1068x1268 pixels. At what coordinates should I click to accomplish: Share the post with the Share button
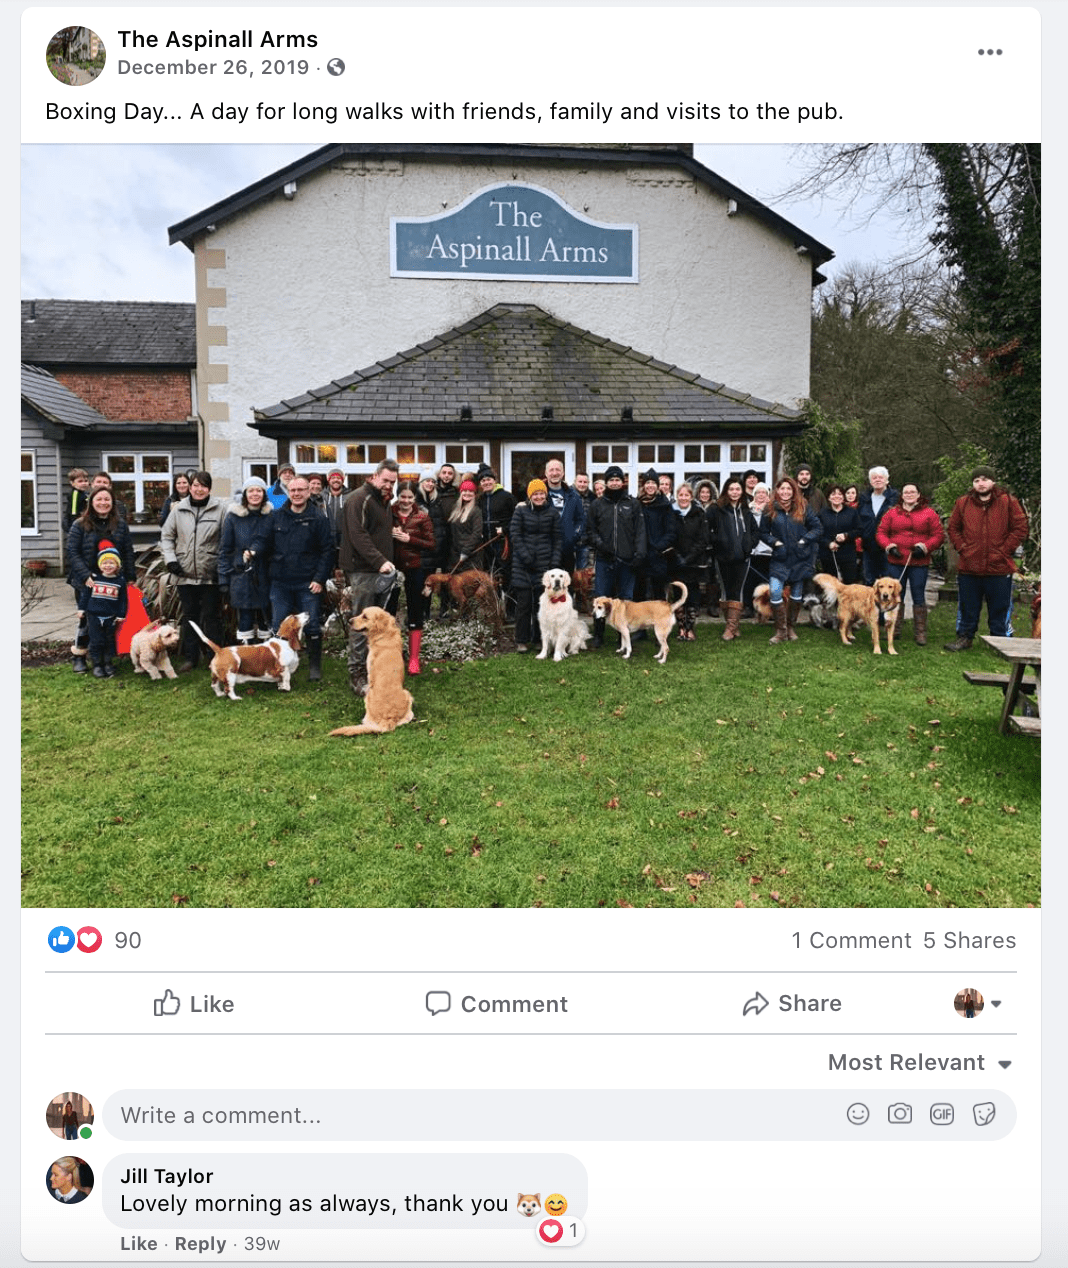click(792, 1003)
